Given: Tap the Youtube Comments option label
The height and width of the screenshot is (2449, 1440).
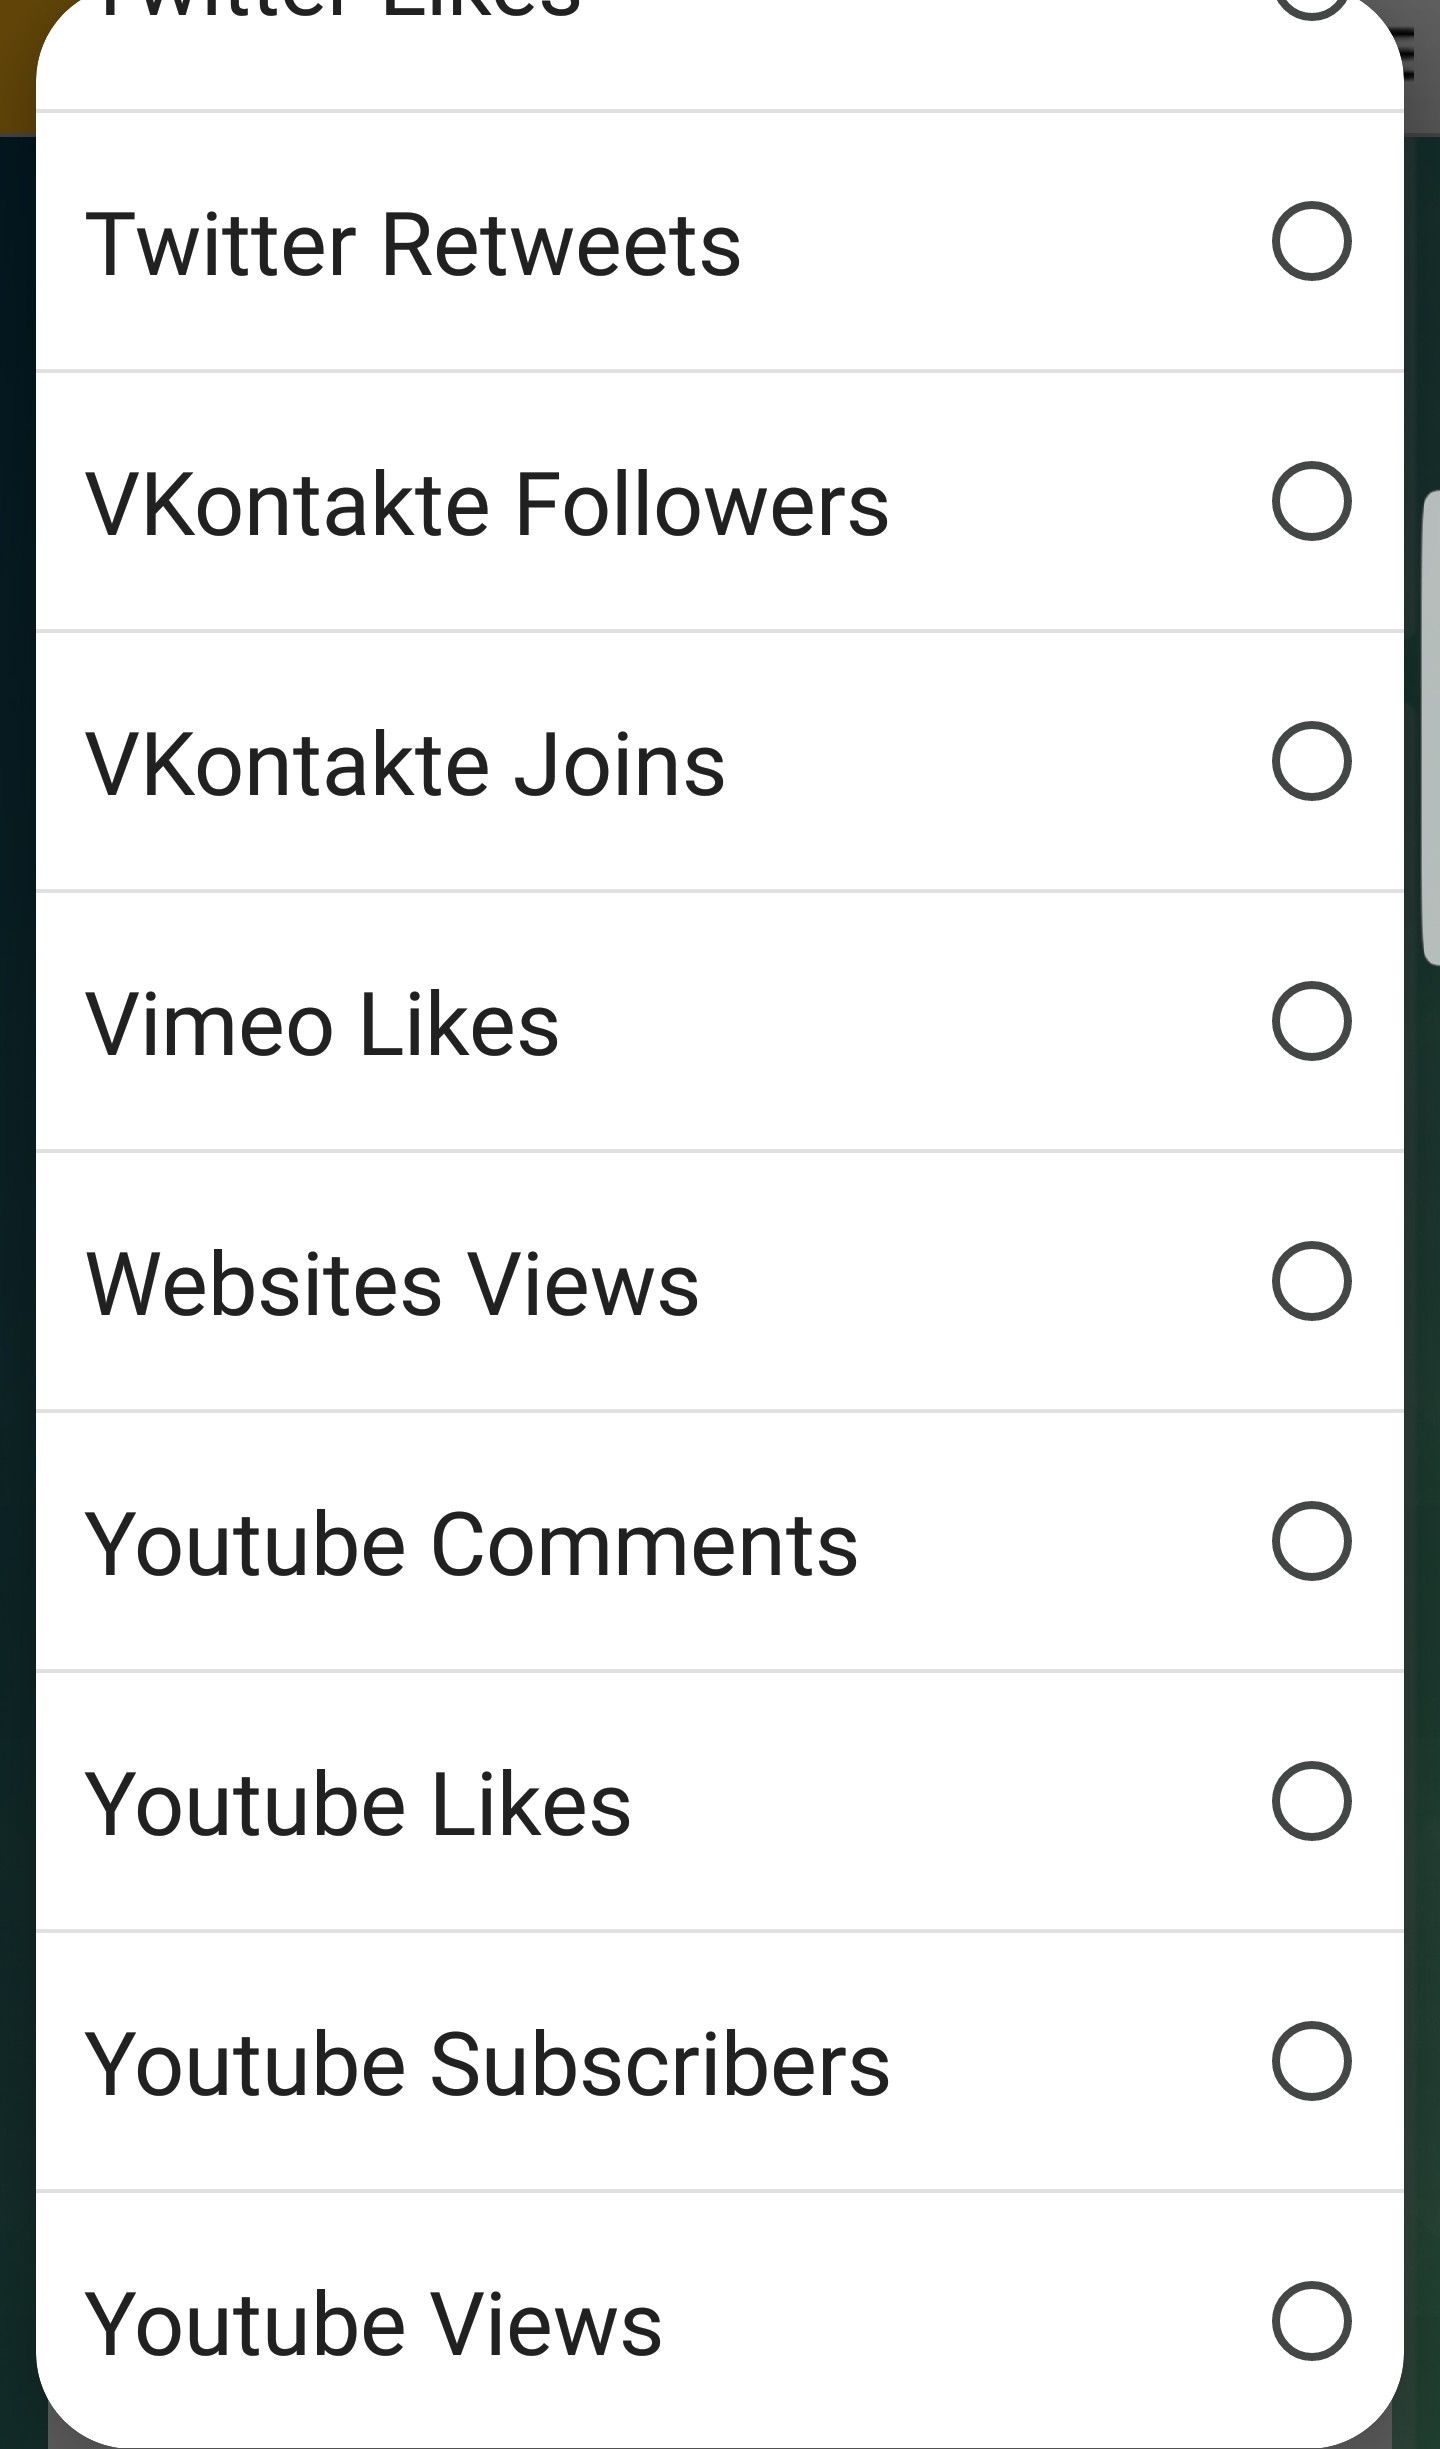Looking at the screenshot, I should tap(471, 1545).
